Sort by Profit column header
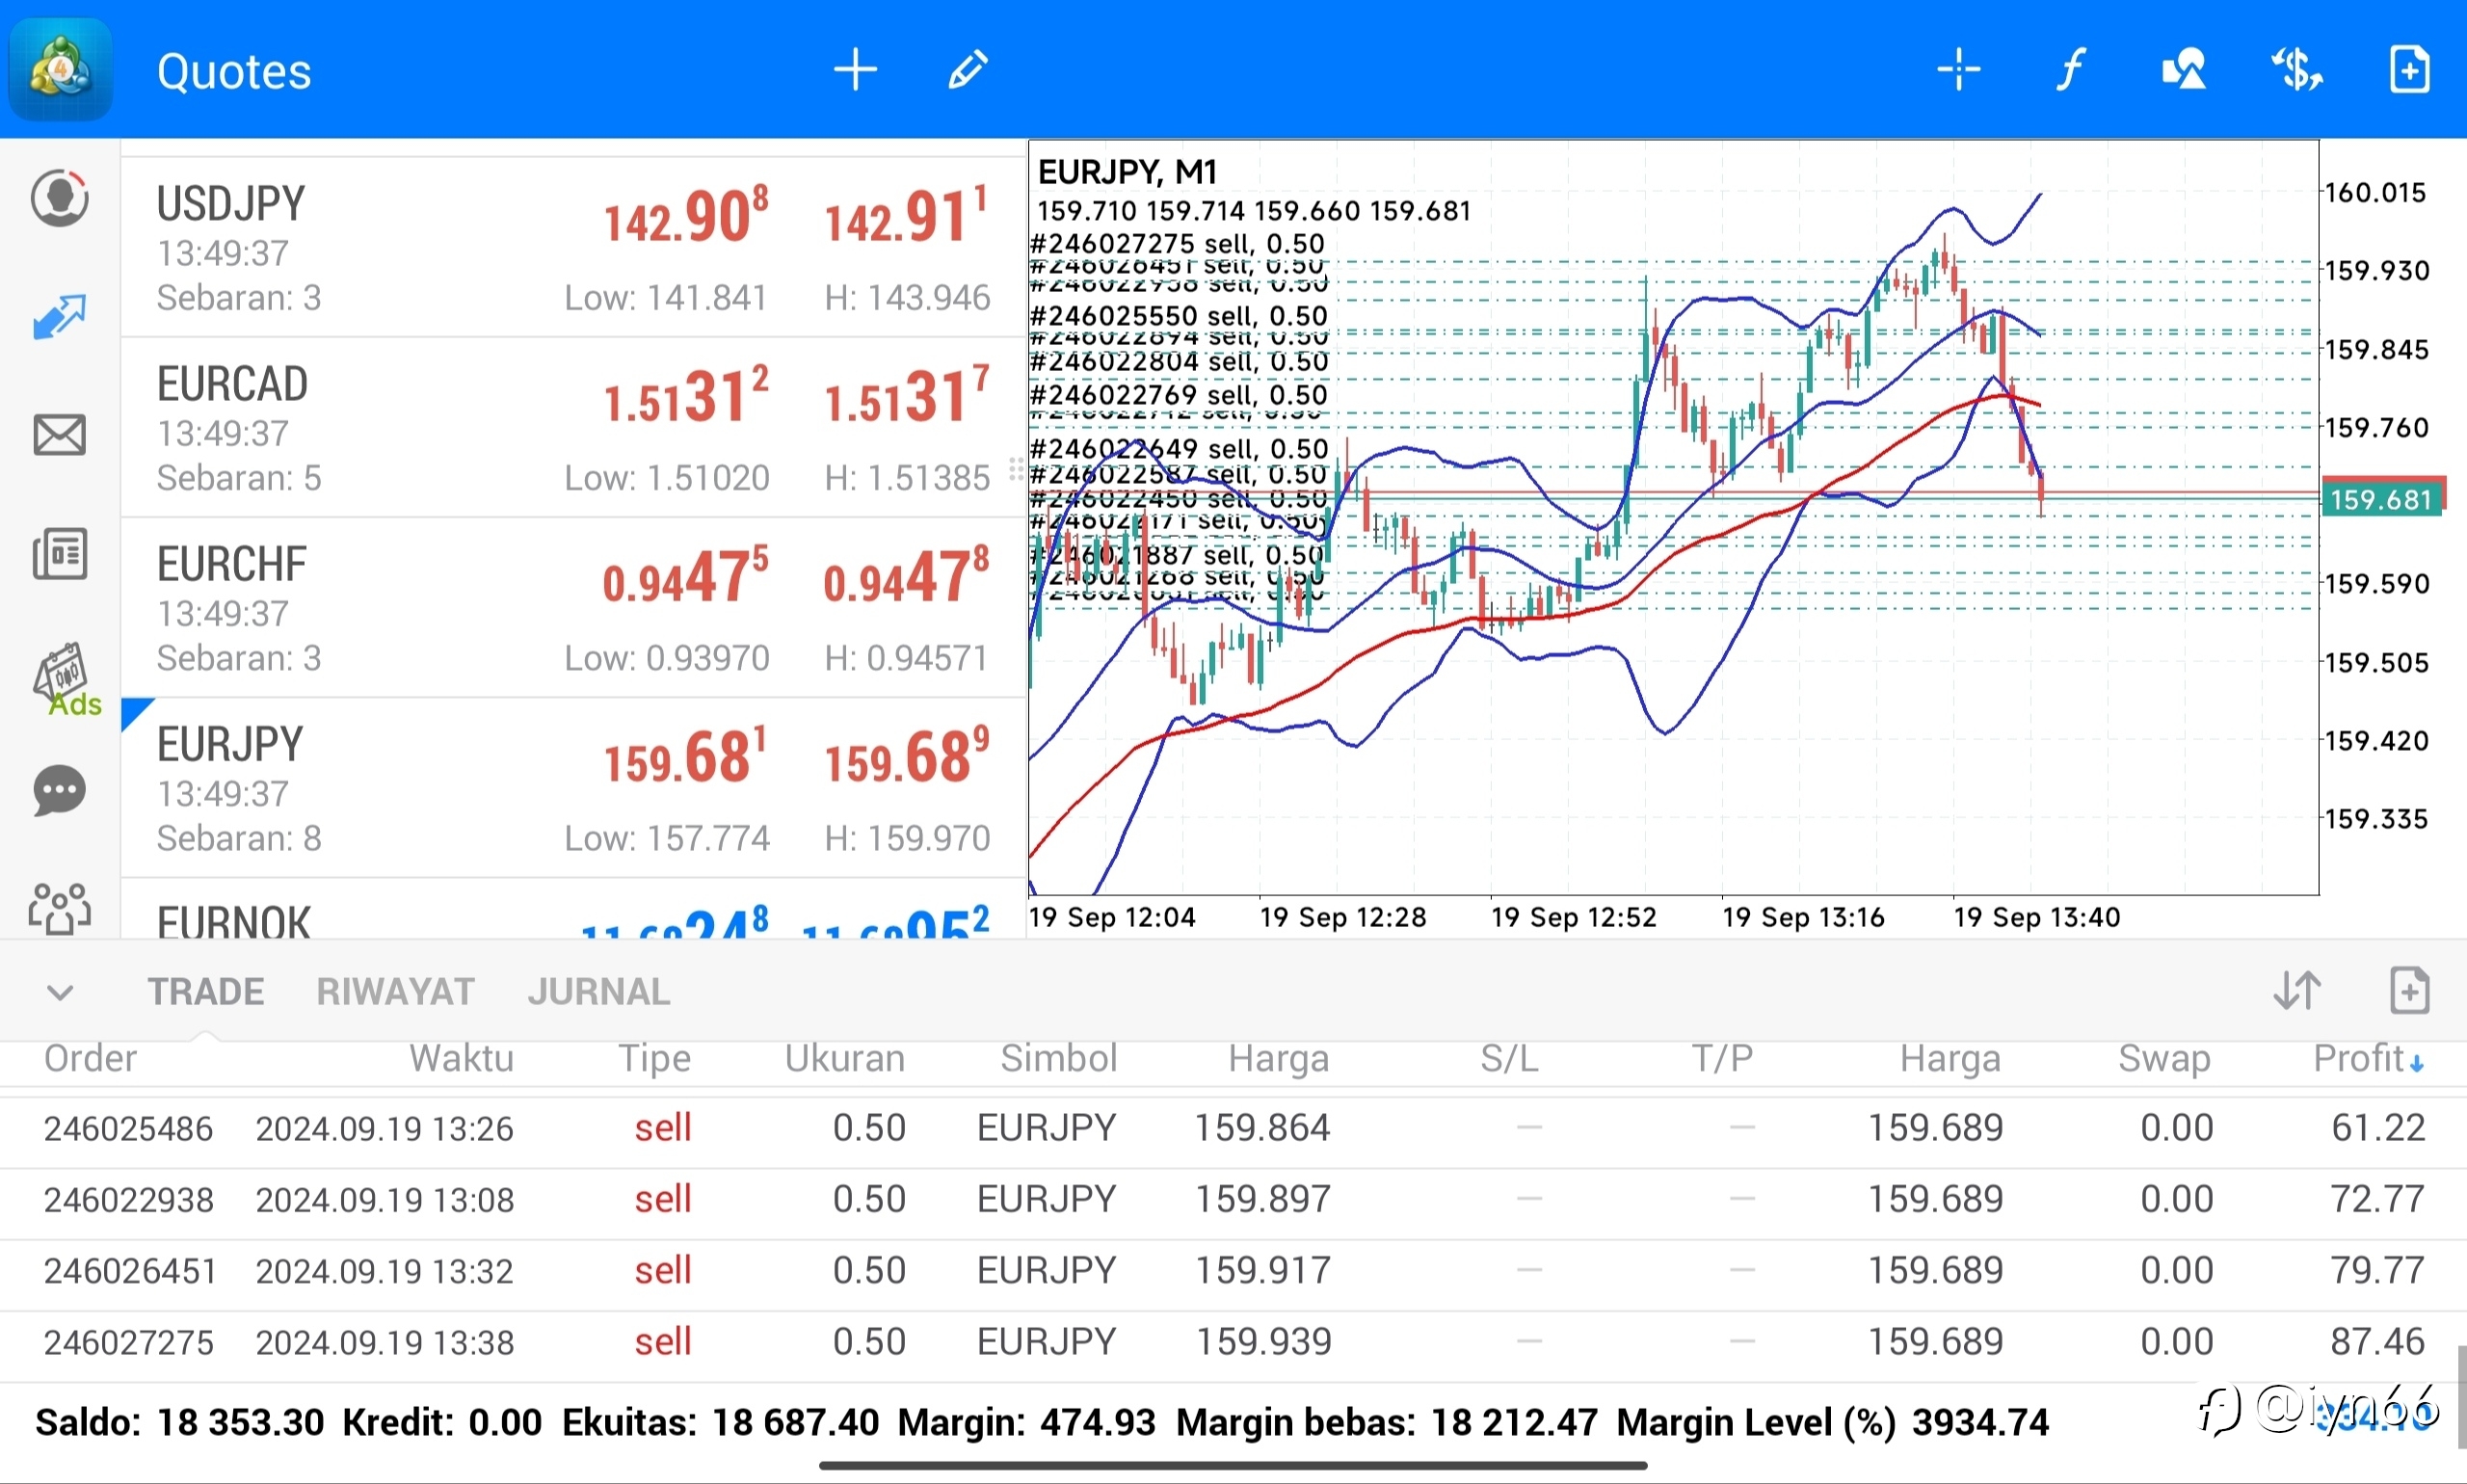 coord(2368,1058)
